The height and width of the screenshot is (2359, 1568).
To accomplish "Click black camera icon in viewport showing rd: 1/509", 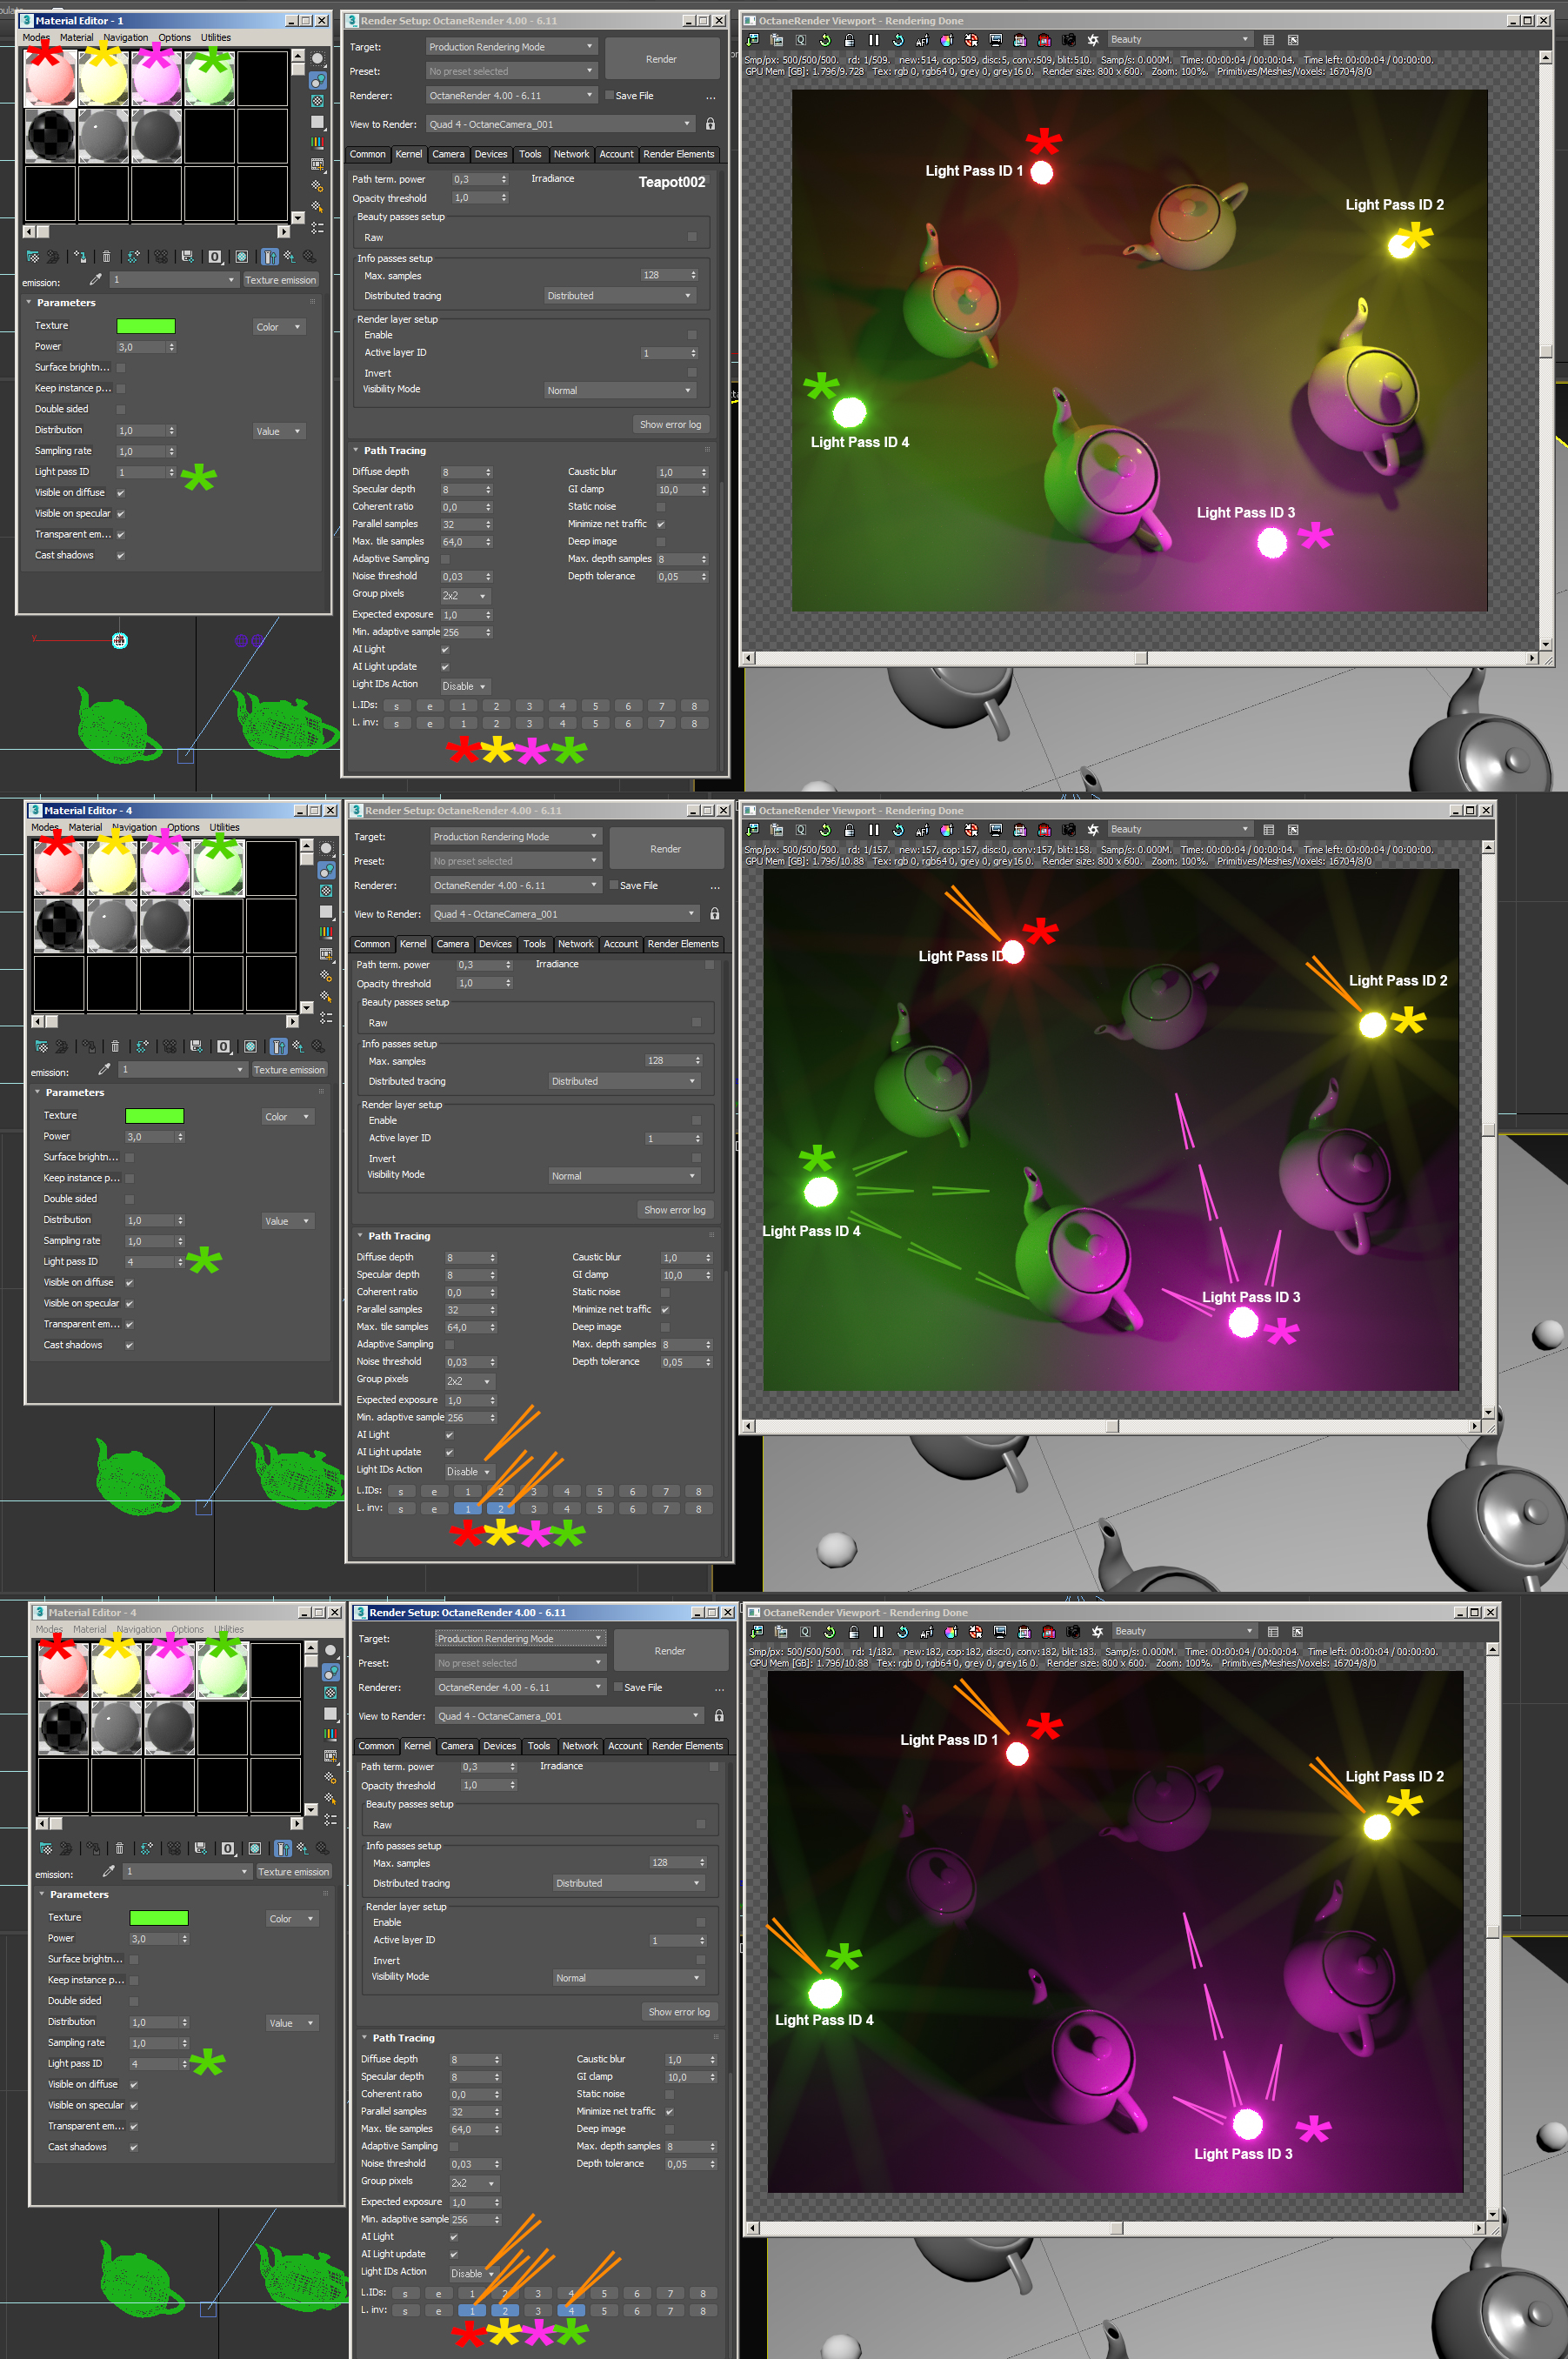I will point(1069,40).
